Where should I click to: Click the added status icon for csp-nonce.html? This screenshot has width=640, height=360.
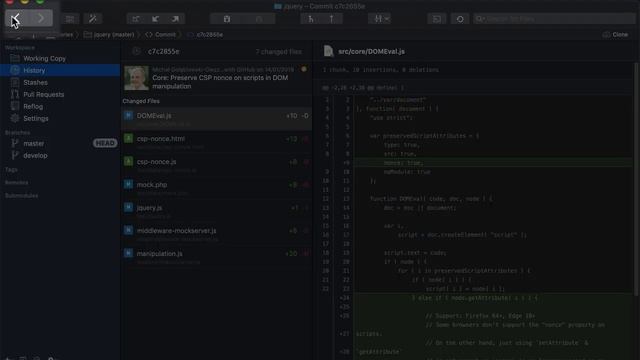(129, 138)
